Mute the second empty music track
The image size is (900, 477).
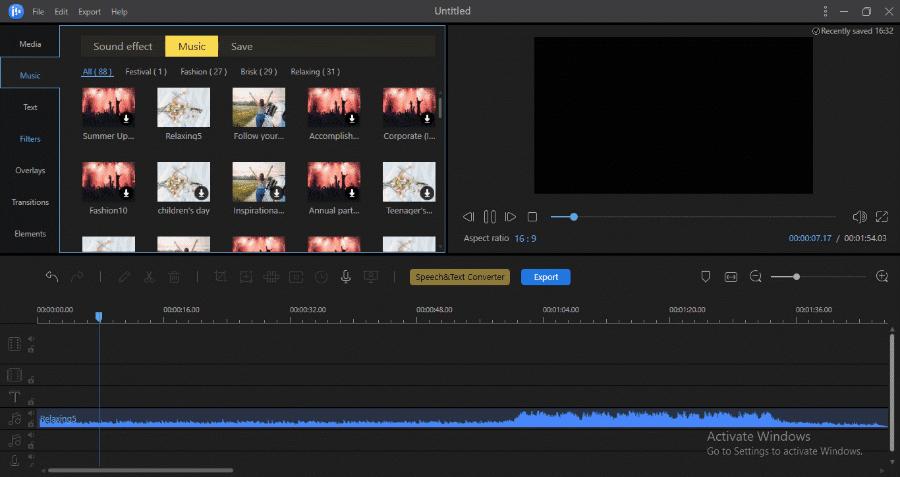(x=30, y=436)
